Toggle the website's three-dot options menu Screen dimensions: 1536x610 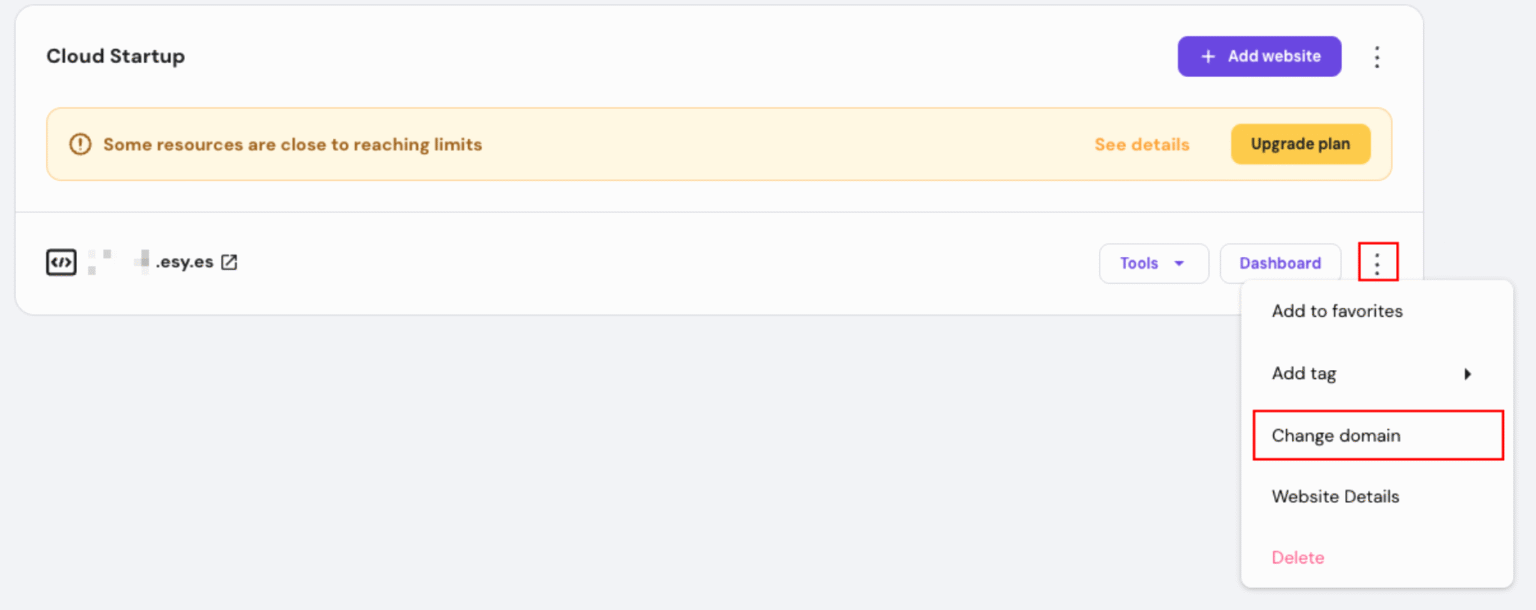click(1377, 263)
